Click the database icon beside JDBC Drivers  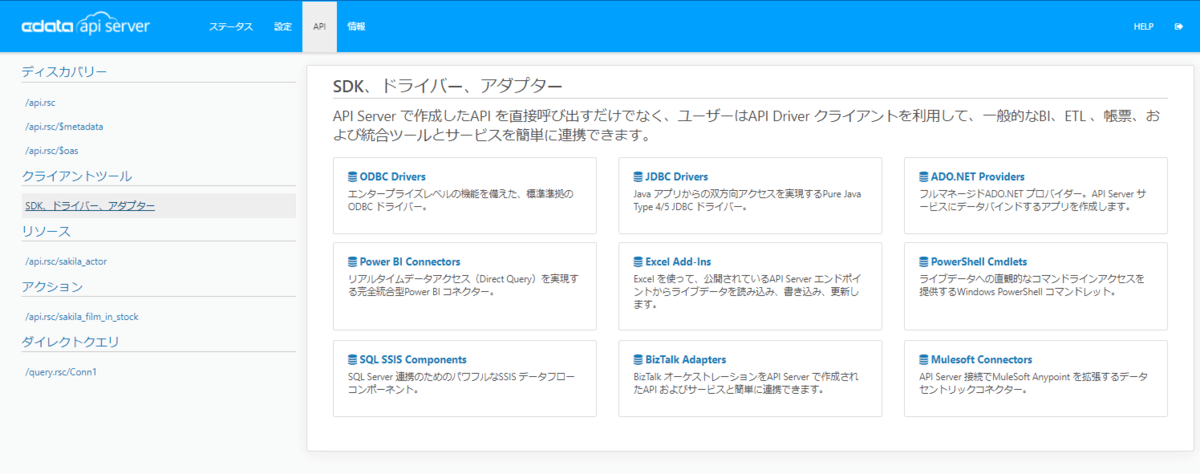(638, 177)
